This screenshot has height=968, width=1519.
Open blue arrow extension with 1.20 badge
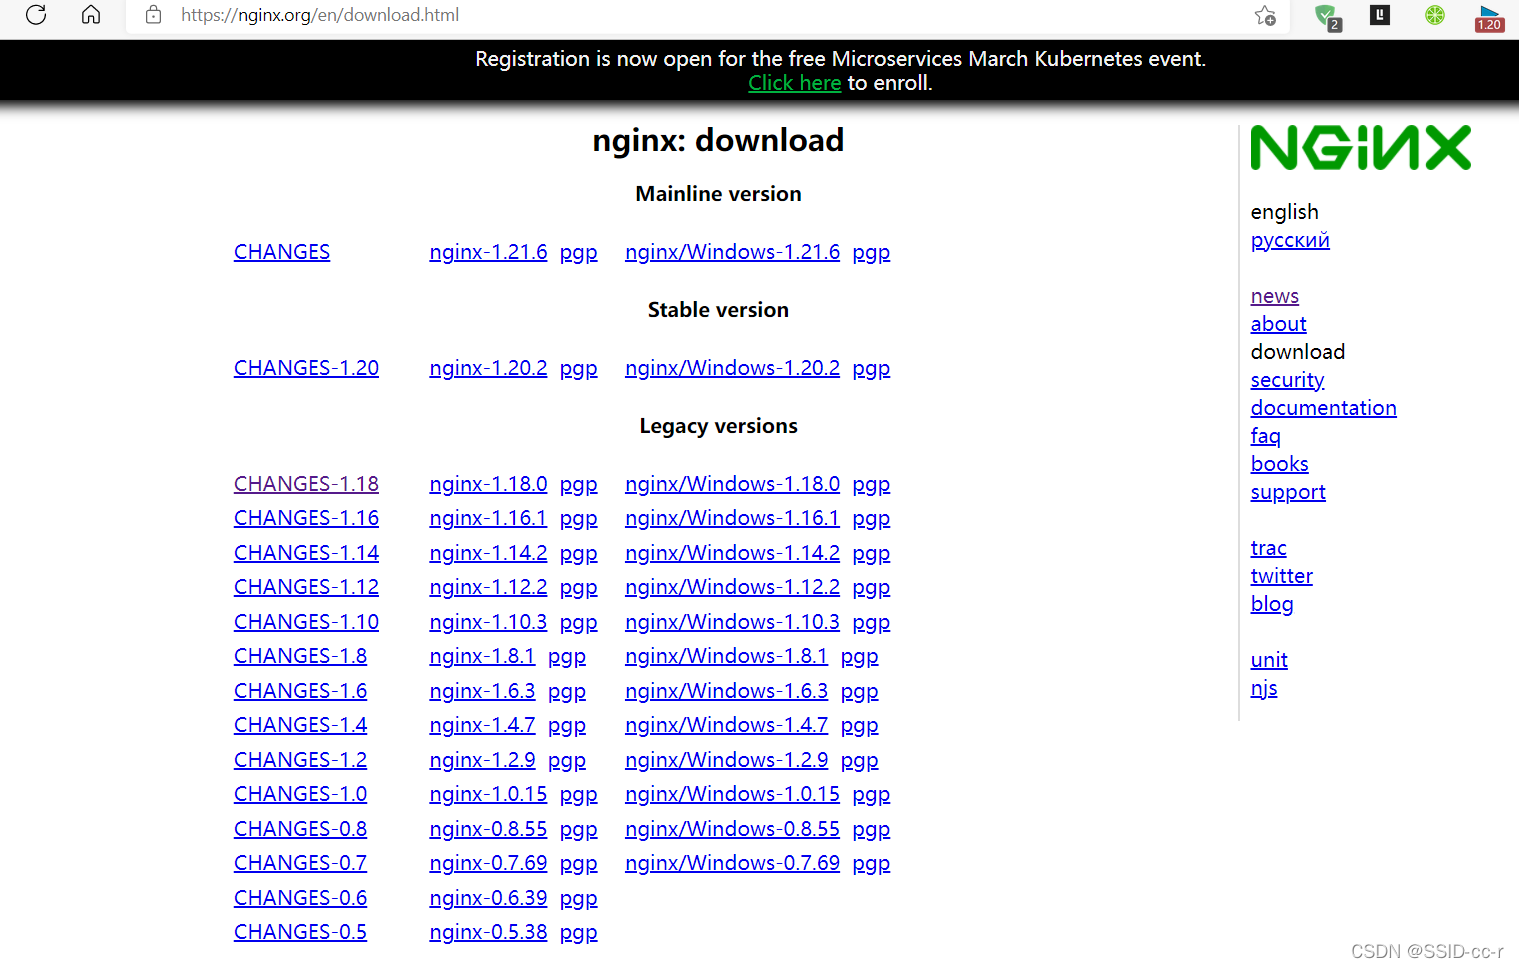click(1490, 17)
